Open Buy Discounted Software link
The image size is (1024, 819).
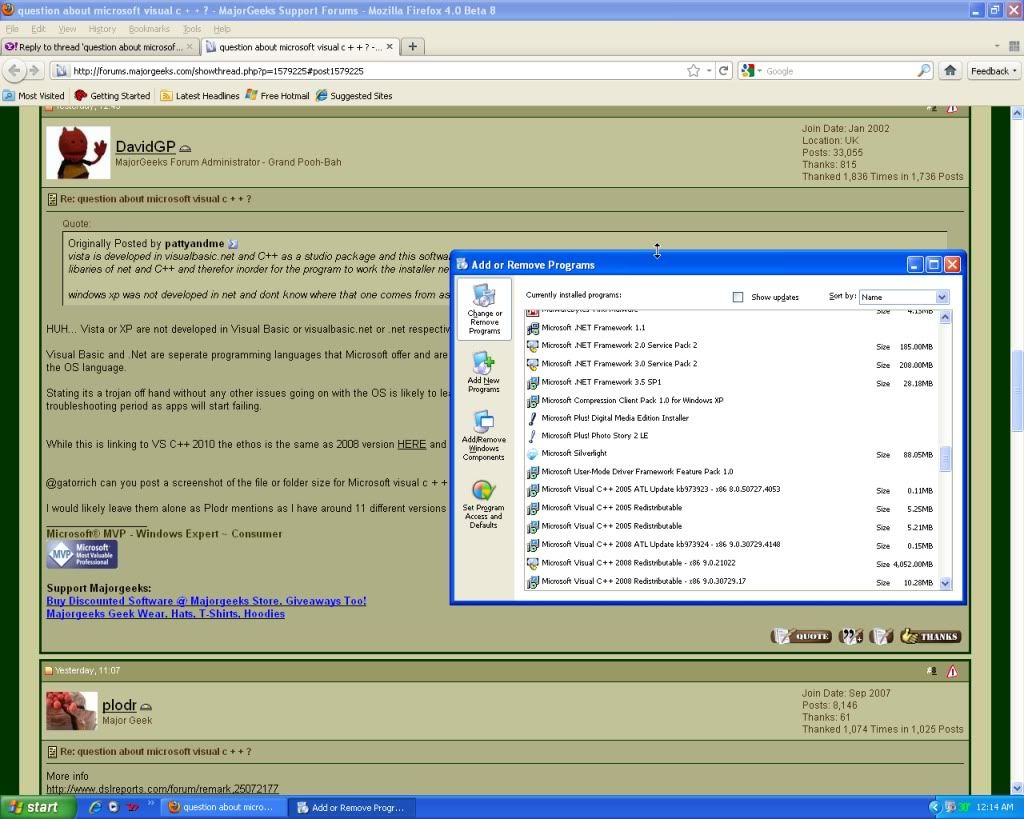coord(206,601)
